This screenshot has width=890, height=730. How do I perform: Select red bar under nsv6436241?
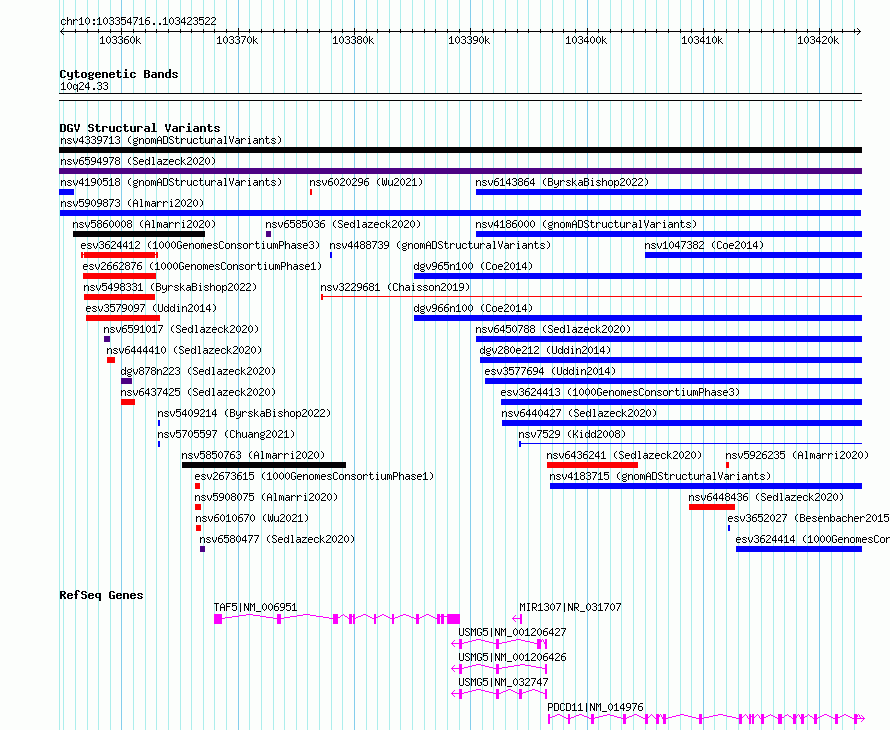pos(592,465)
